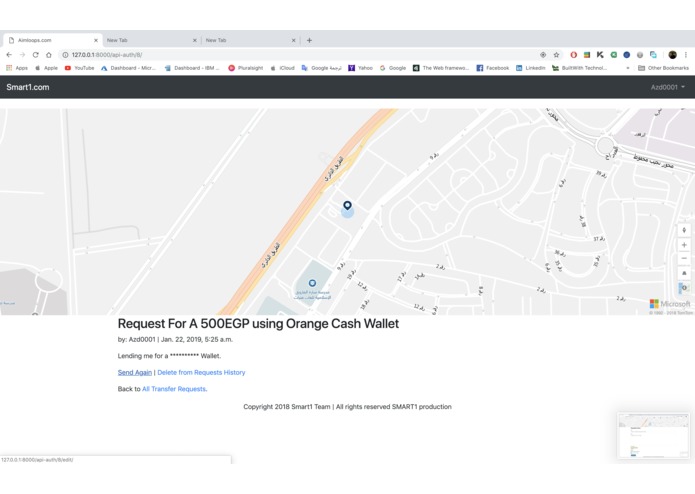This screenshot has height=494, width=695.
Task: Click the Chrome profile avatar
Action: 672,55
